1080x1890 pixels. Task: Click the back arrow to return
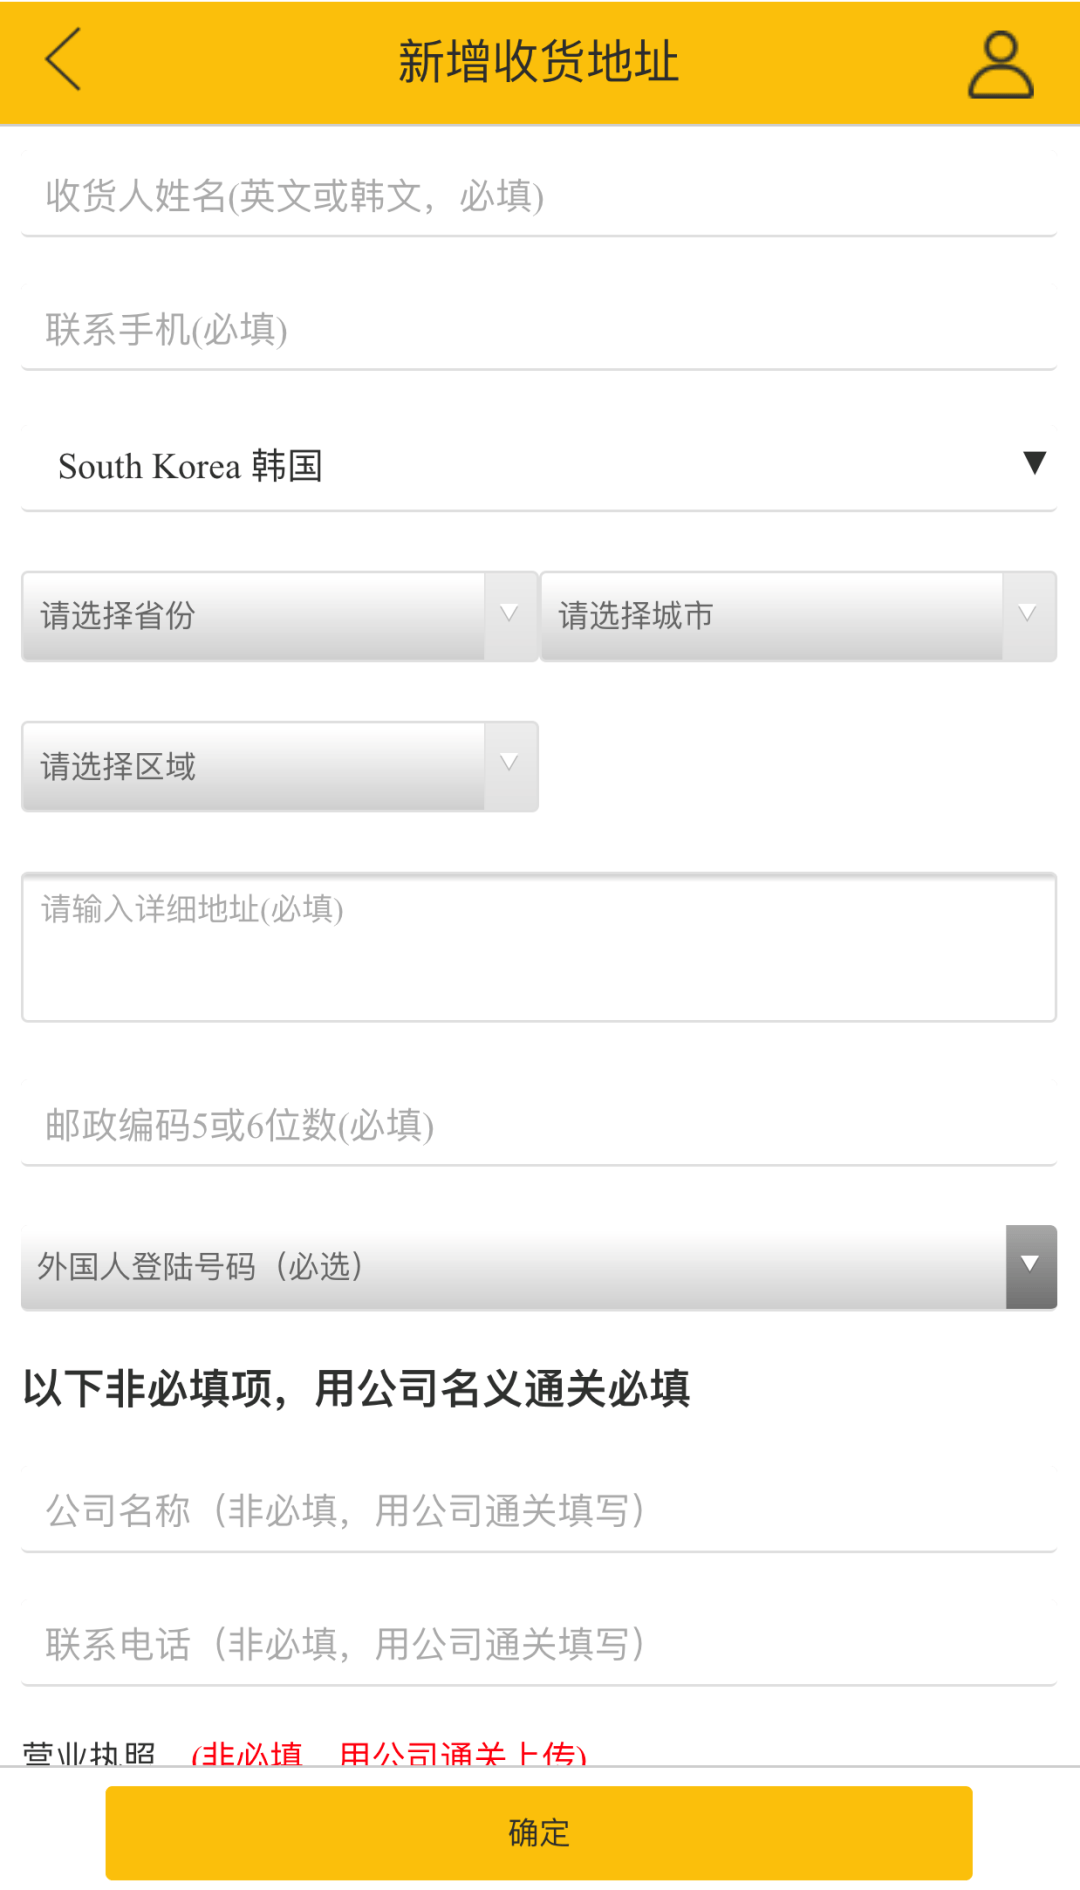click(62, 62)
